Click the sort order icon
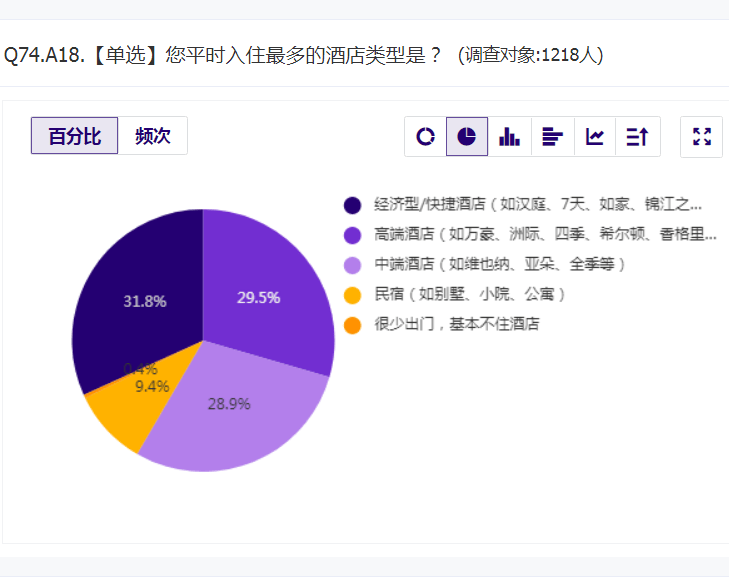 click(638, 137)
